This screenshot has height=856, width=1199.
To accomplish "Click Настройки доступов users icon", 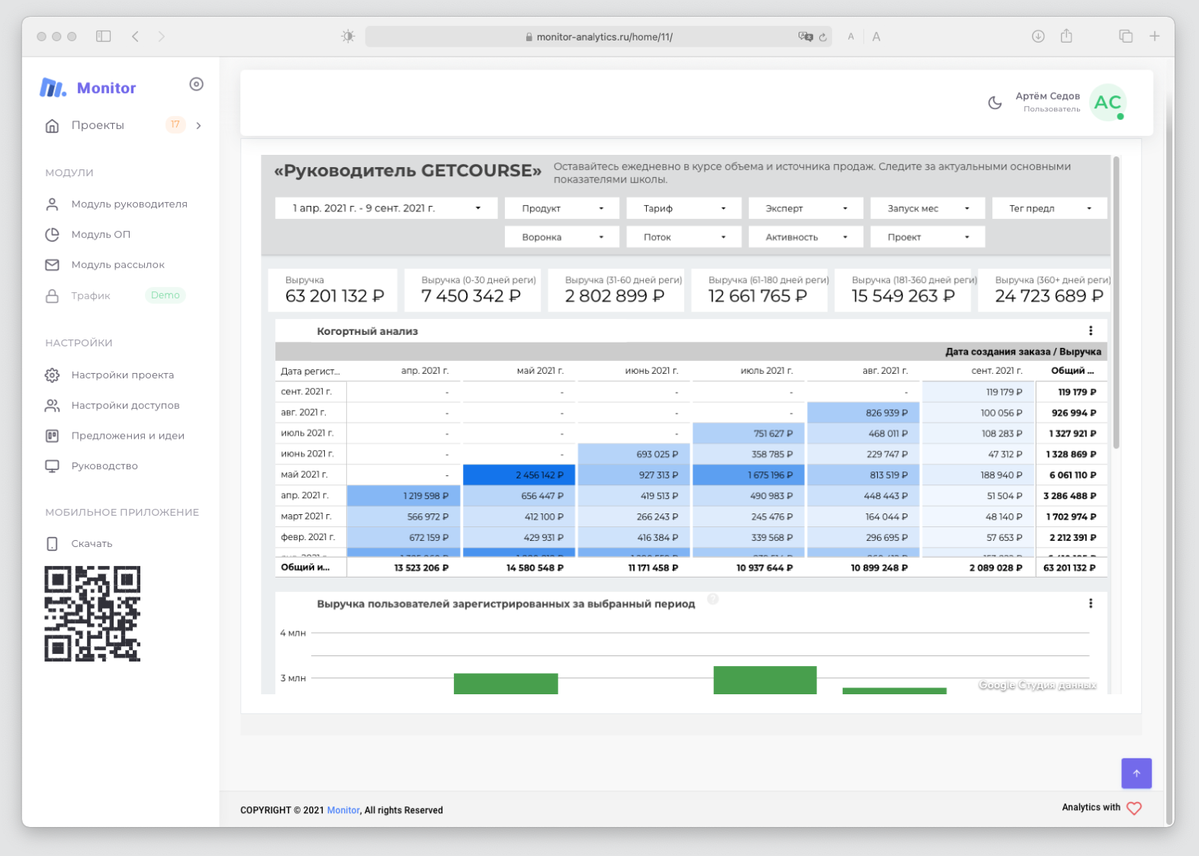I will 52,405.
